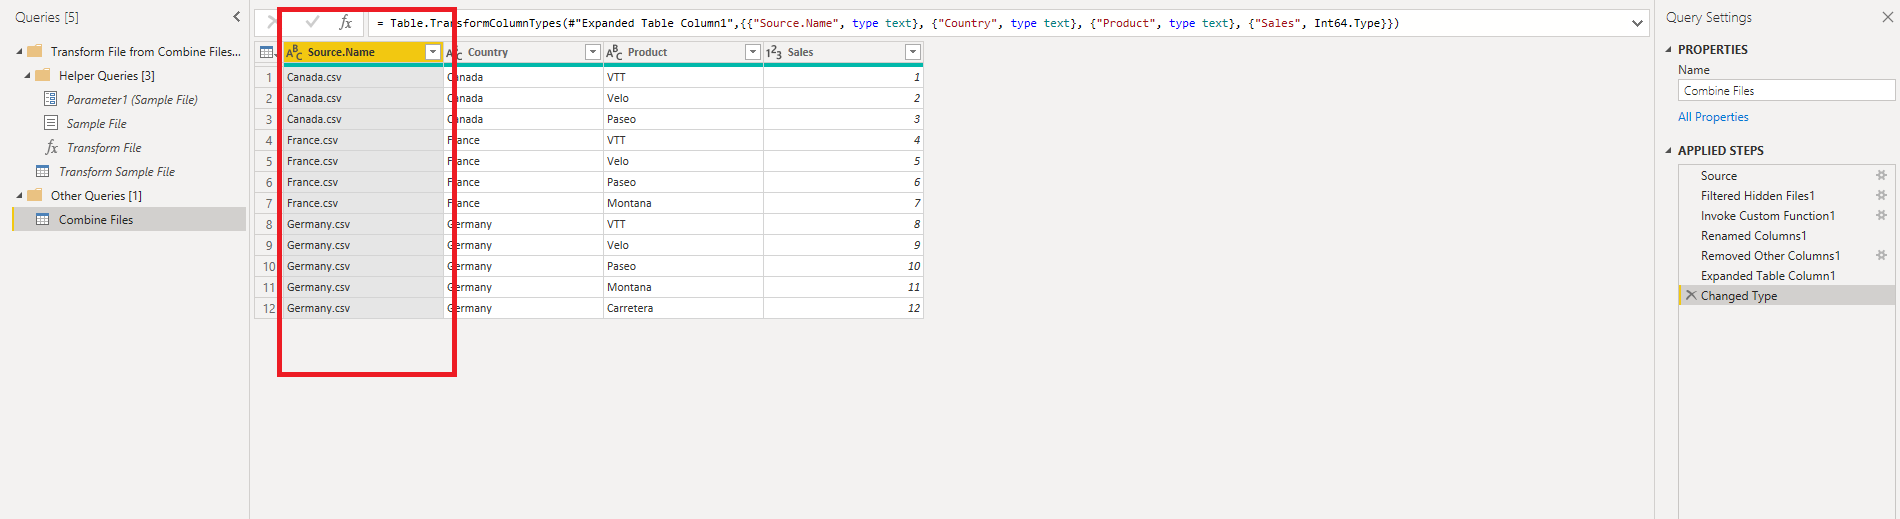1900x519 pixels.
Task: Select the Parameter1 (Sample File) query
Action: (x=132, y=100)
